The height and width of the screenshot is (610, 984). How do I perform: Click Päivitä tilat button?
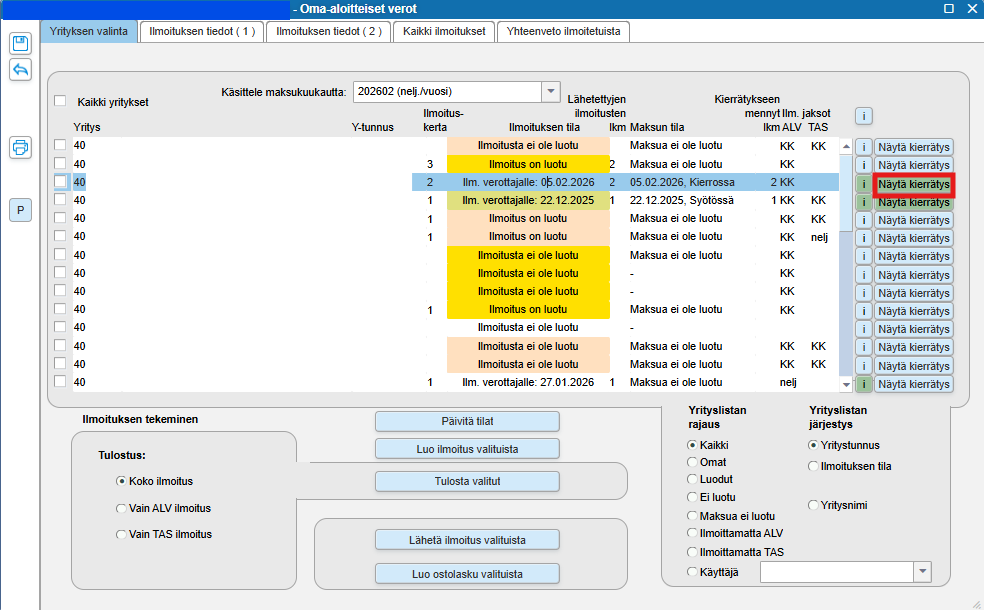(467, 421)
